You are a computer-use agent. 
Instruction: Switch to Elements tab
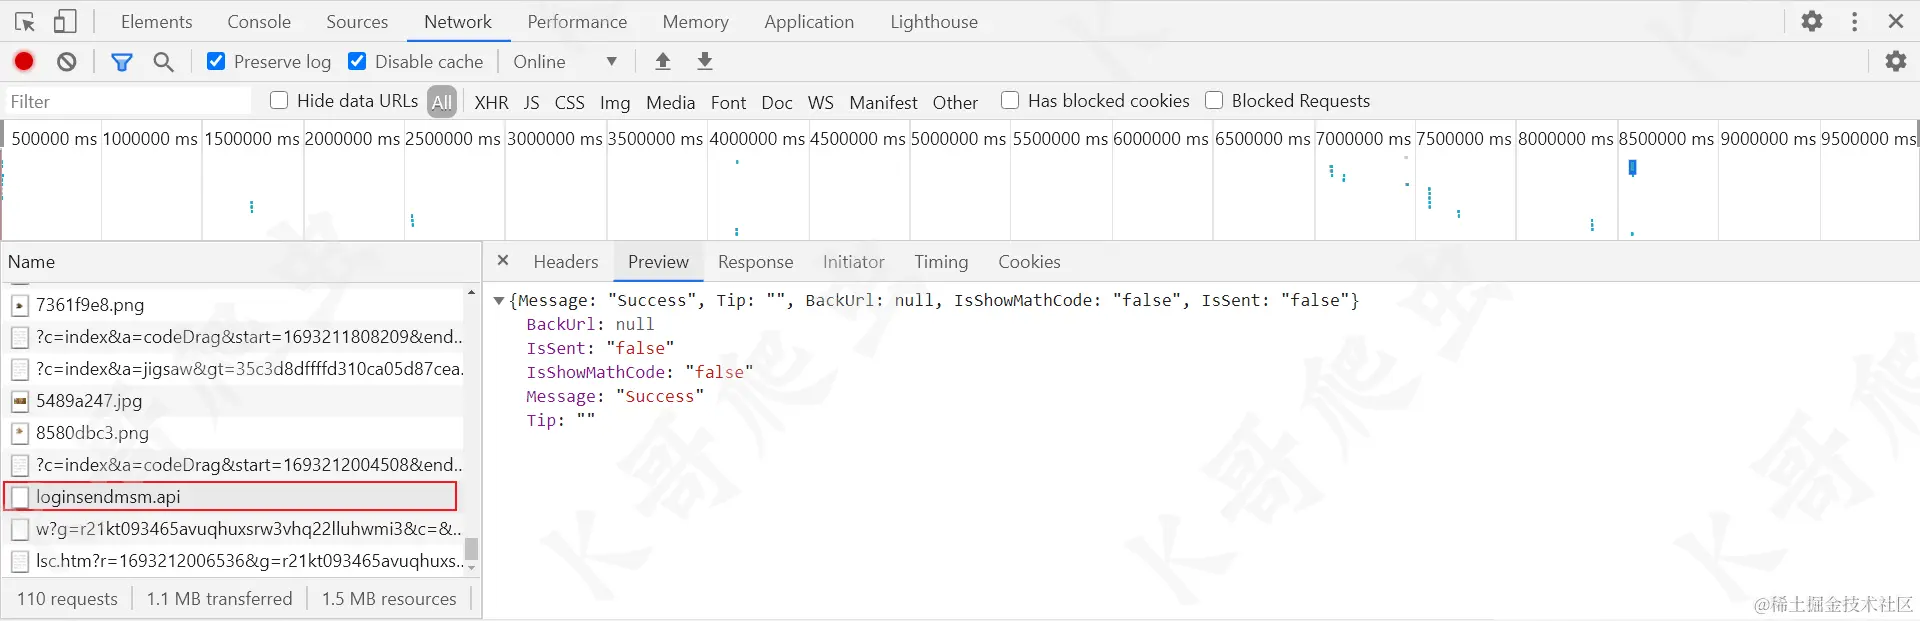156,21
